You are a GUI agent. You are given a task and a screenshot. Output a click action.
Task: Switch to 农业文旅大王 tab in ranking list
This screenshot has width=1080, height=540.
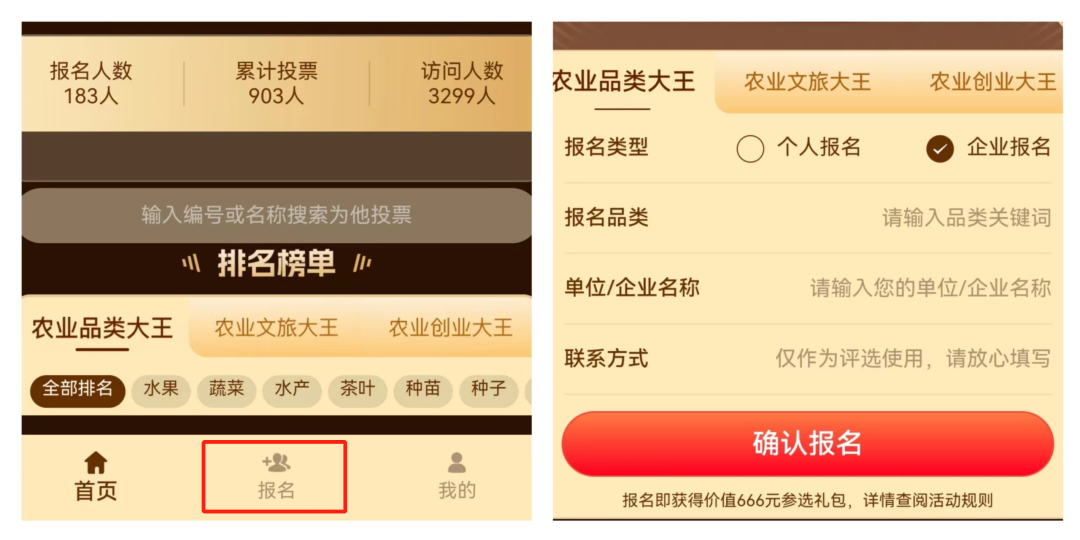[276, 328]
